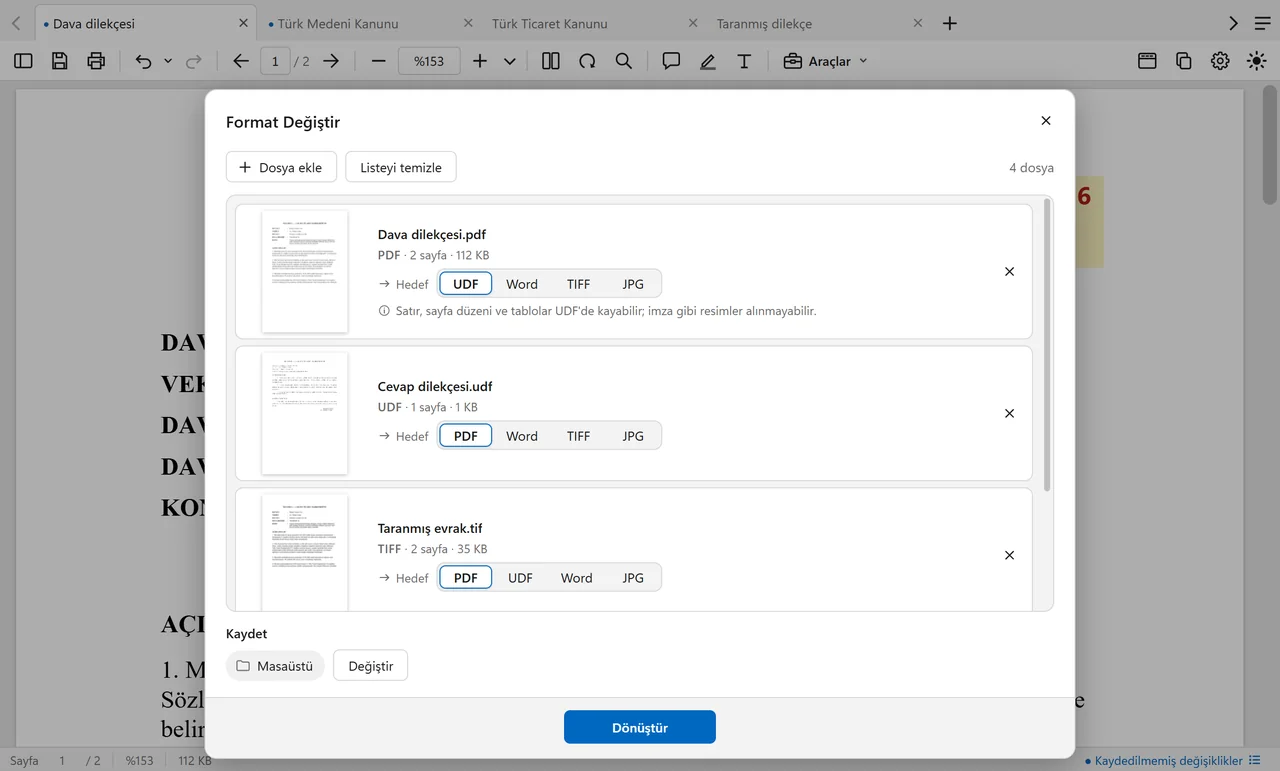1280x771 pixels.
Task: Zoom in with plus icon
Action: click(x=480, y=61)
